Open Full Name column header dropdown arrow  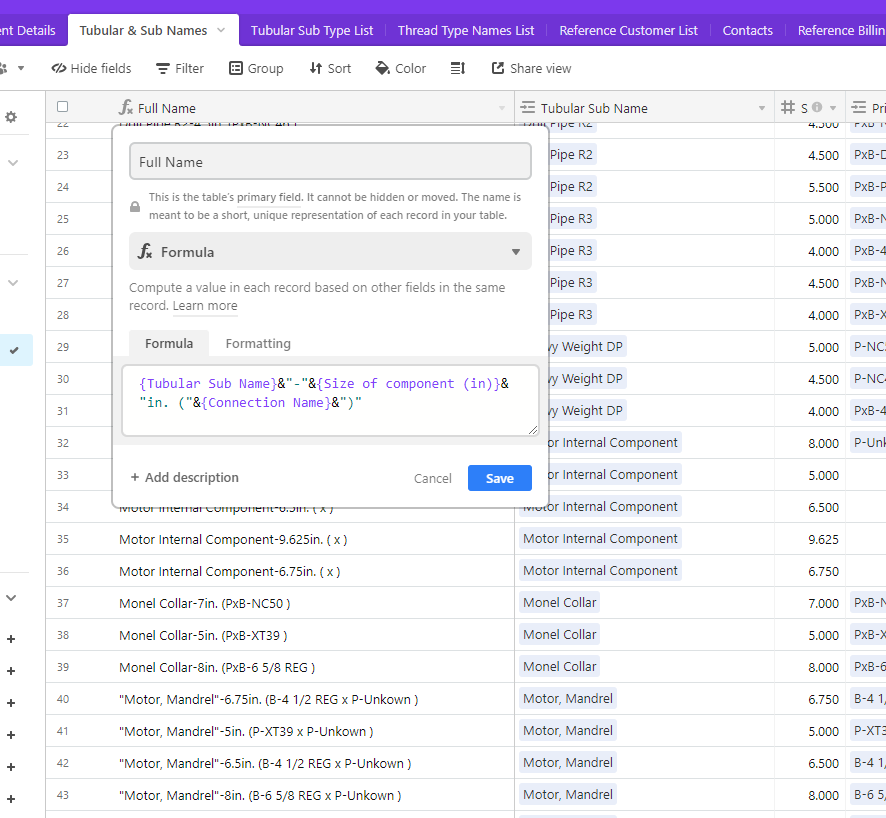(x=502, y=108)
